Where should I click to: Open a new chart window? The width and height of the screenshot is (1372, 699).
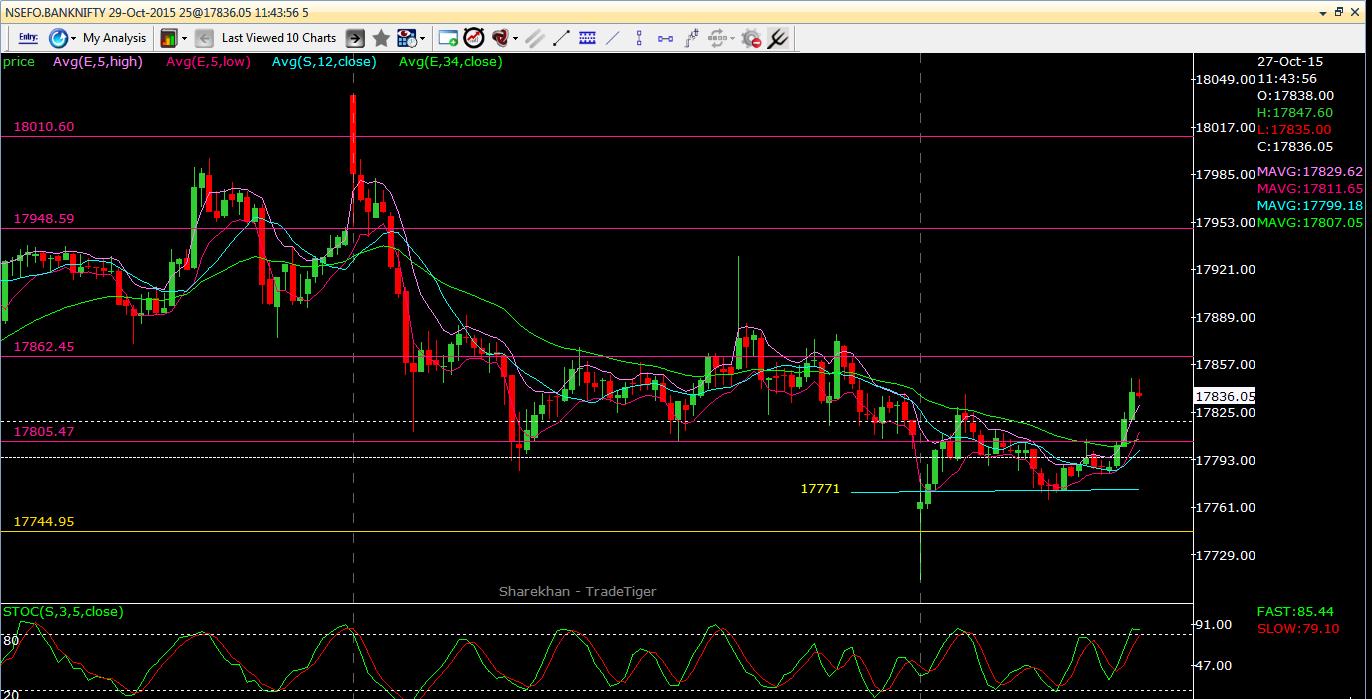point(450,39)
